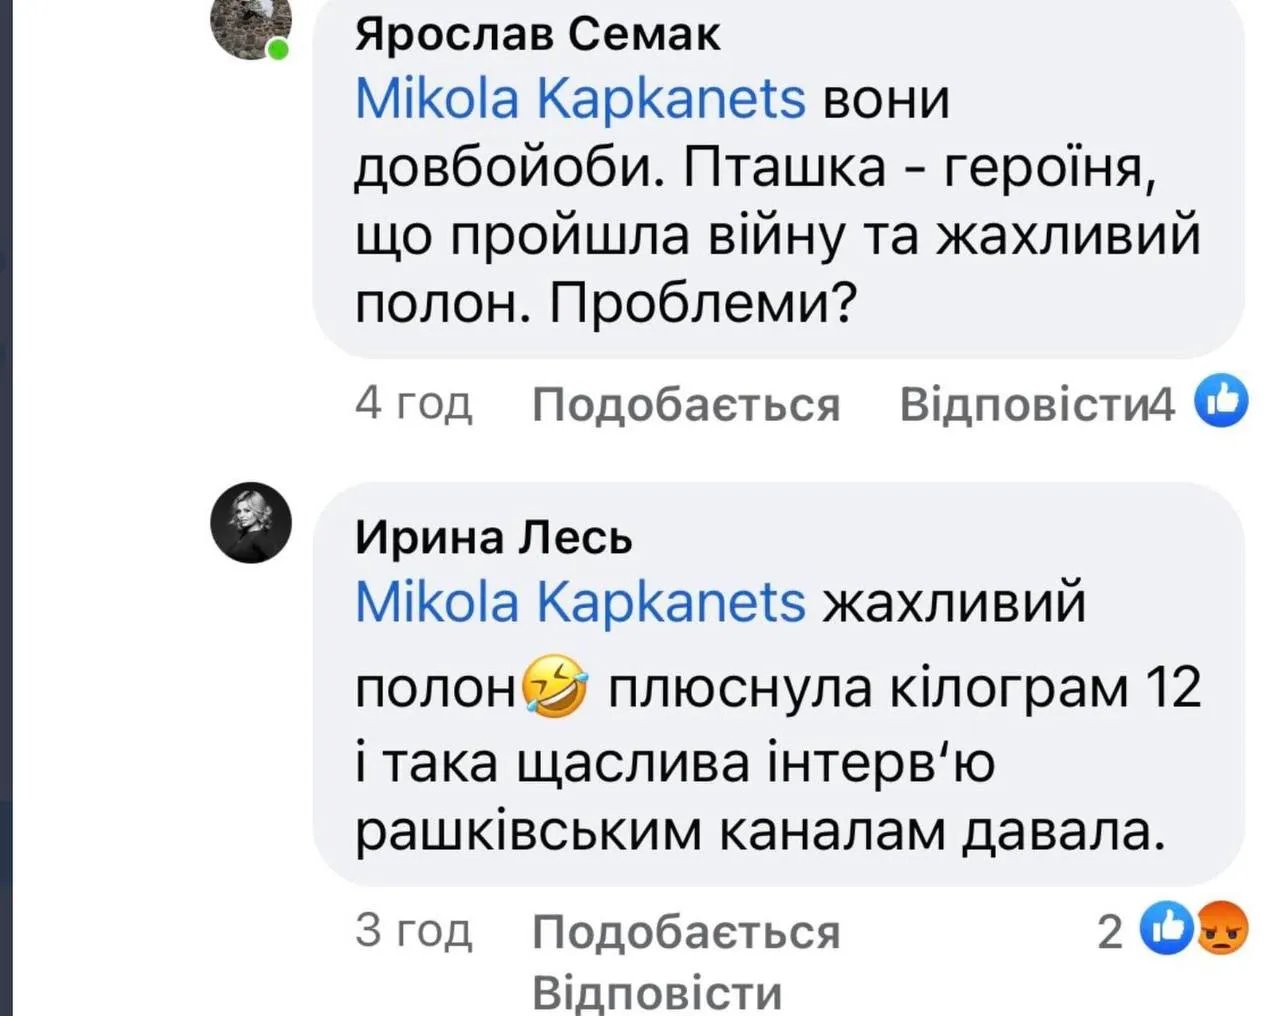Viewport: 1280px width, 1016px height.
Task: Click the green online status dot
Action: (x=278, y=49)
